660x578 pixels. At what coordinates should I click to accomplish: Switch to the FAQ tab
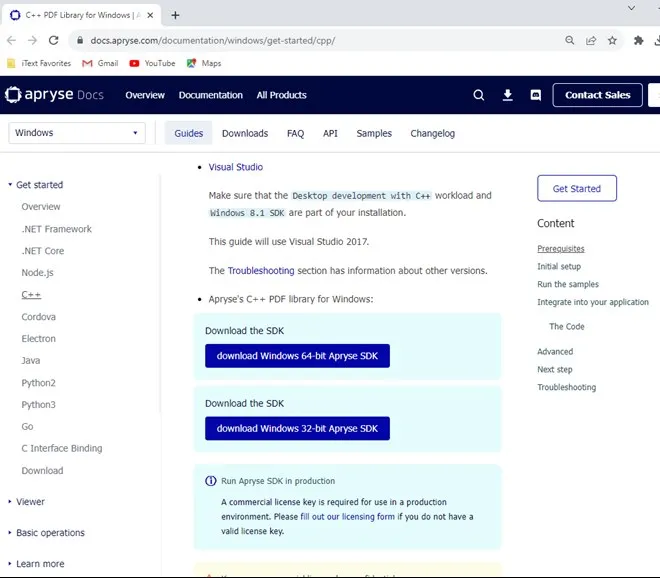pos(295,133)
